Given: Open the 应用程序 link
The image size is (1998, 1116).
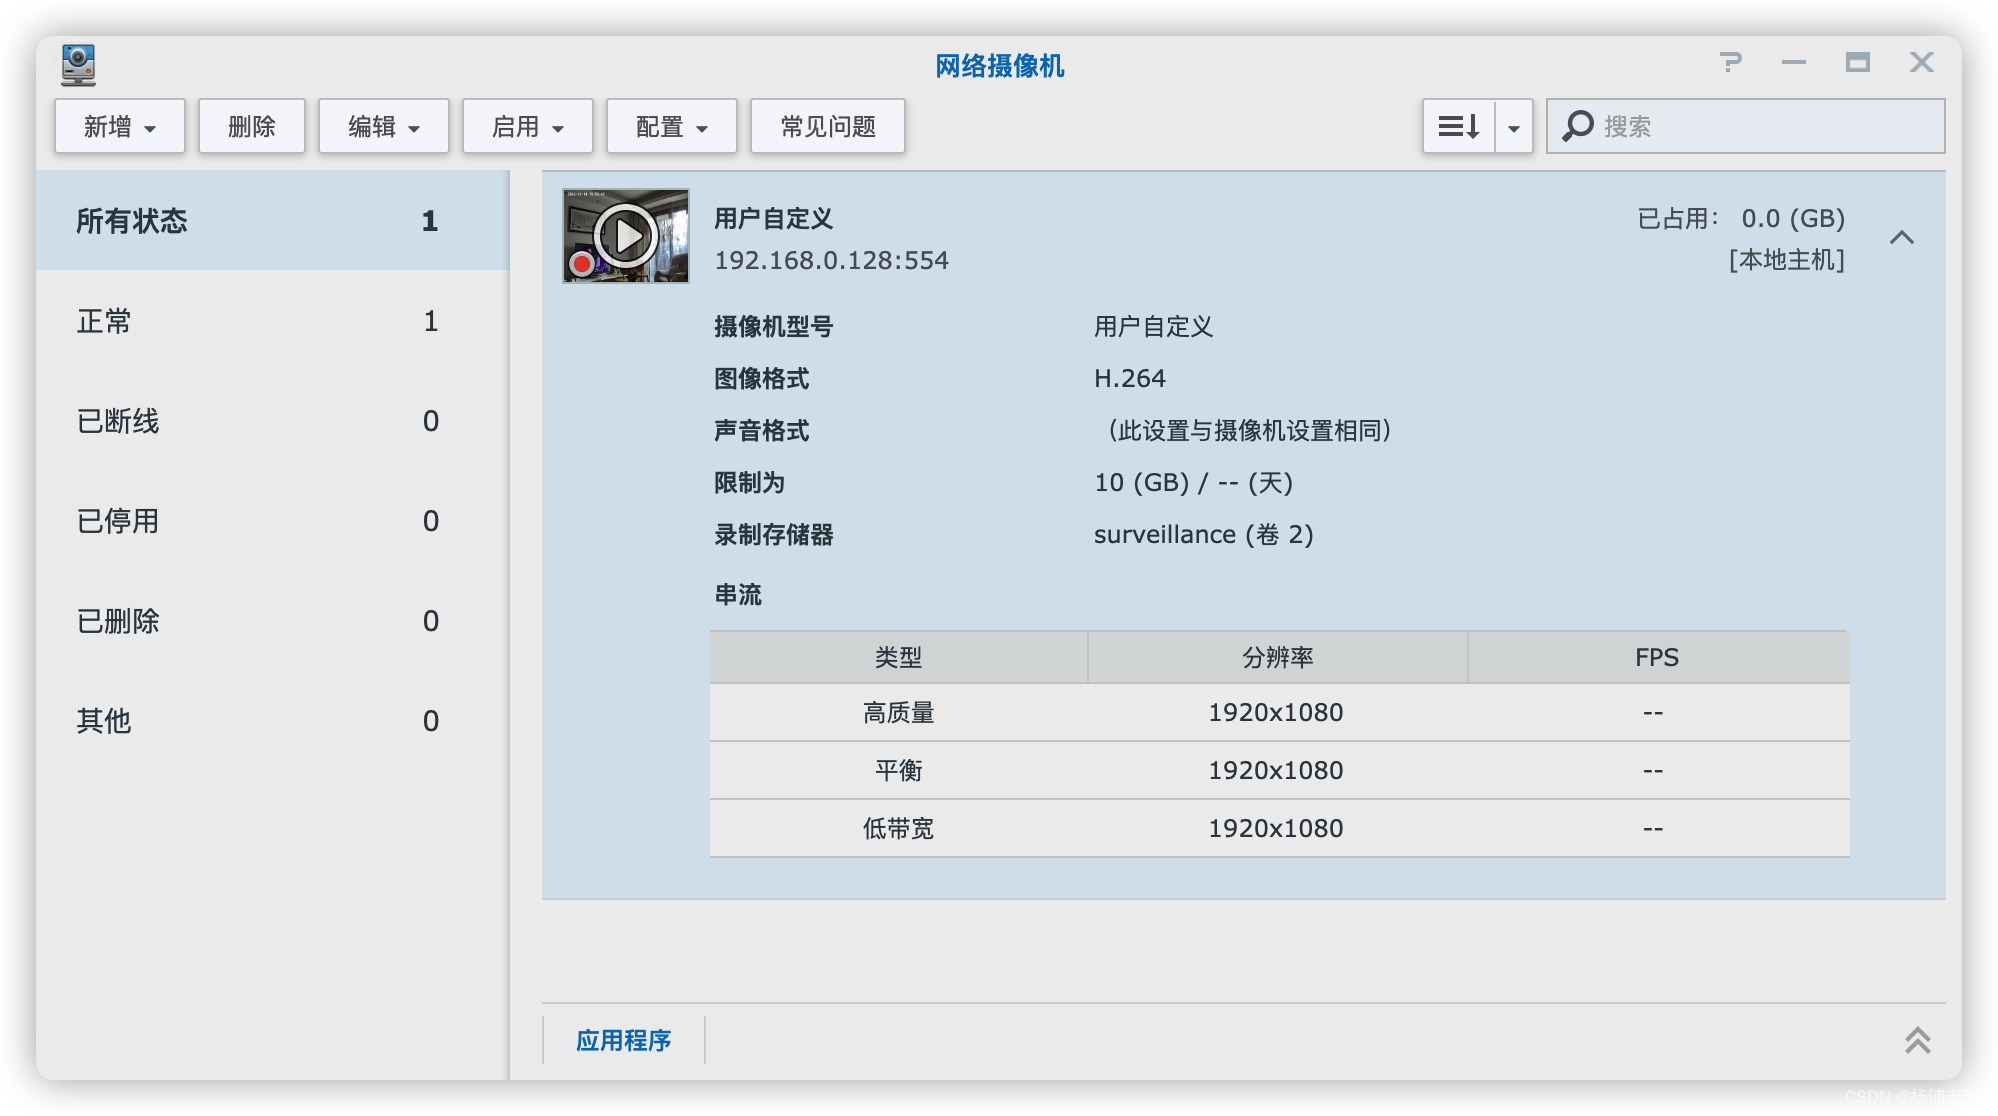Looking at the screenshot, I should (624, 1040).
